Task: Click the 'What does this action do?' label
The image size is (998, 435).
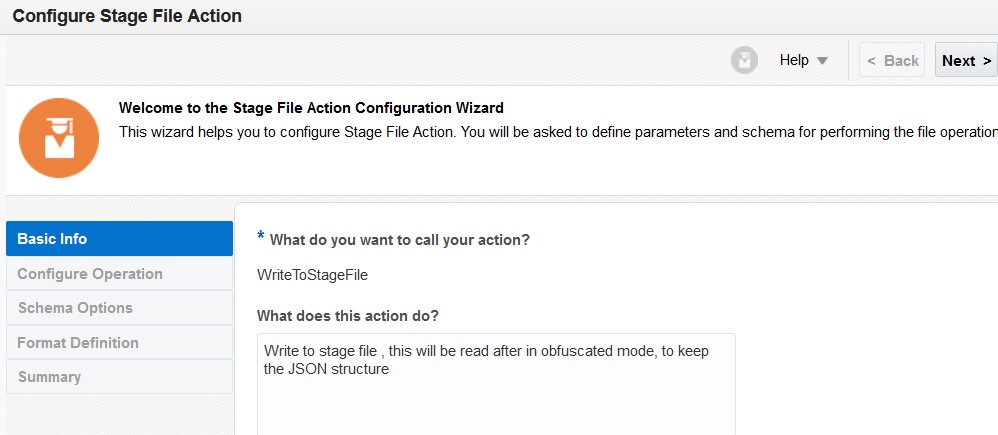Action: pyautogui.click(x=348, y=316)
